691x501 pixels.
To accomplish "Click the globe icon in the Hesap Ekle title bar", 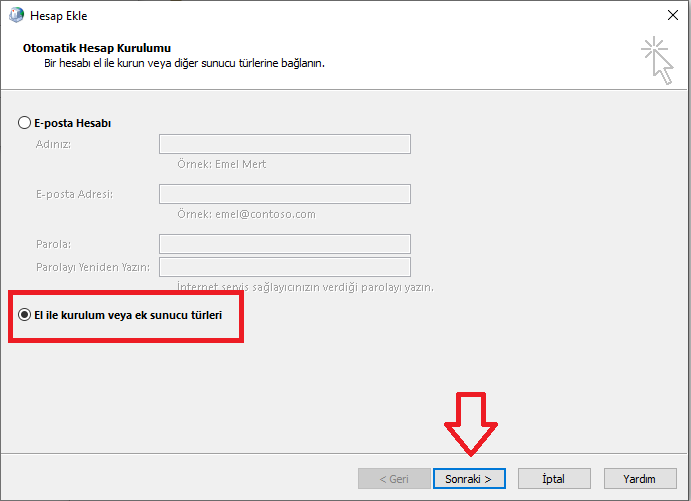I will coord(16,14).
